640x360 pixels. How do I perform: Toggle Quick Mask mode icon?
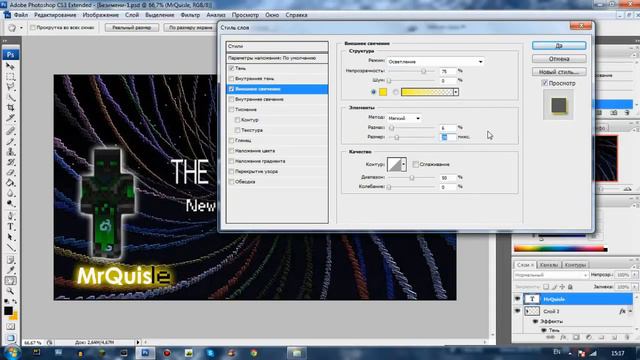(x=10, y=327)
